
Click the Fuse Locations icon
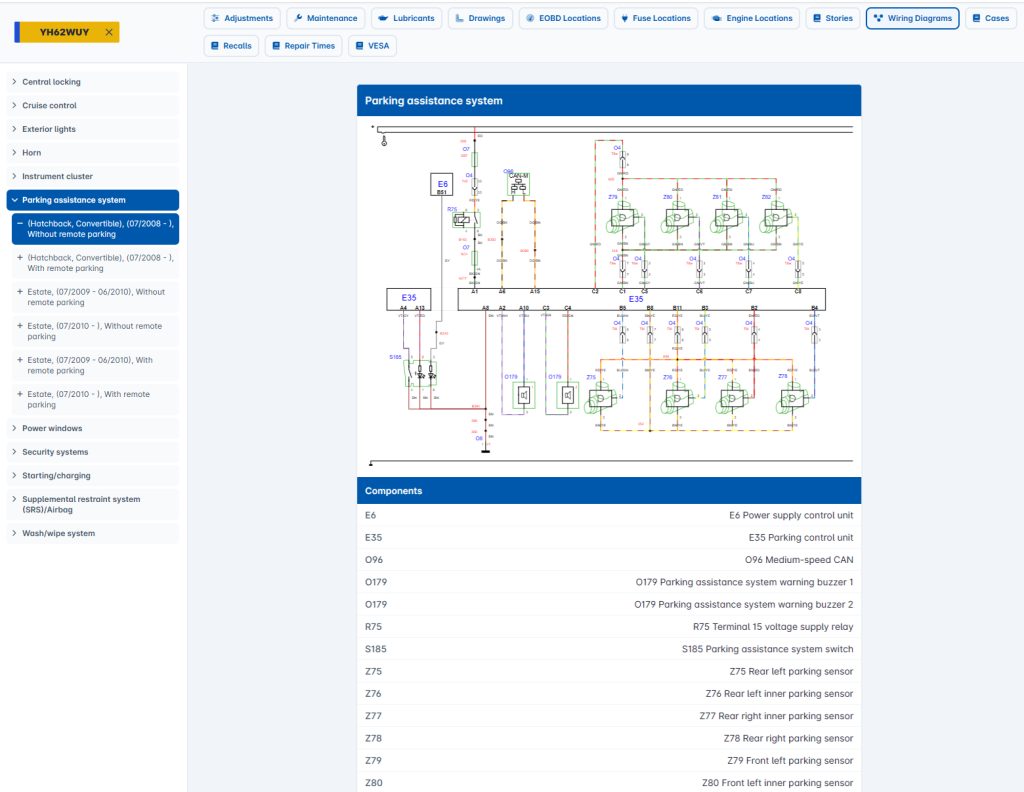coord(623,18)
